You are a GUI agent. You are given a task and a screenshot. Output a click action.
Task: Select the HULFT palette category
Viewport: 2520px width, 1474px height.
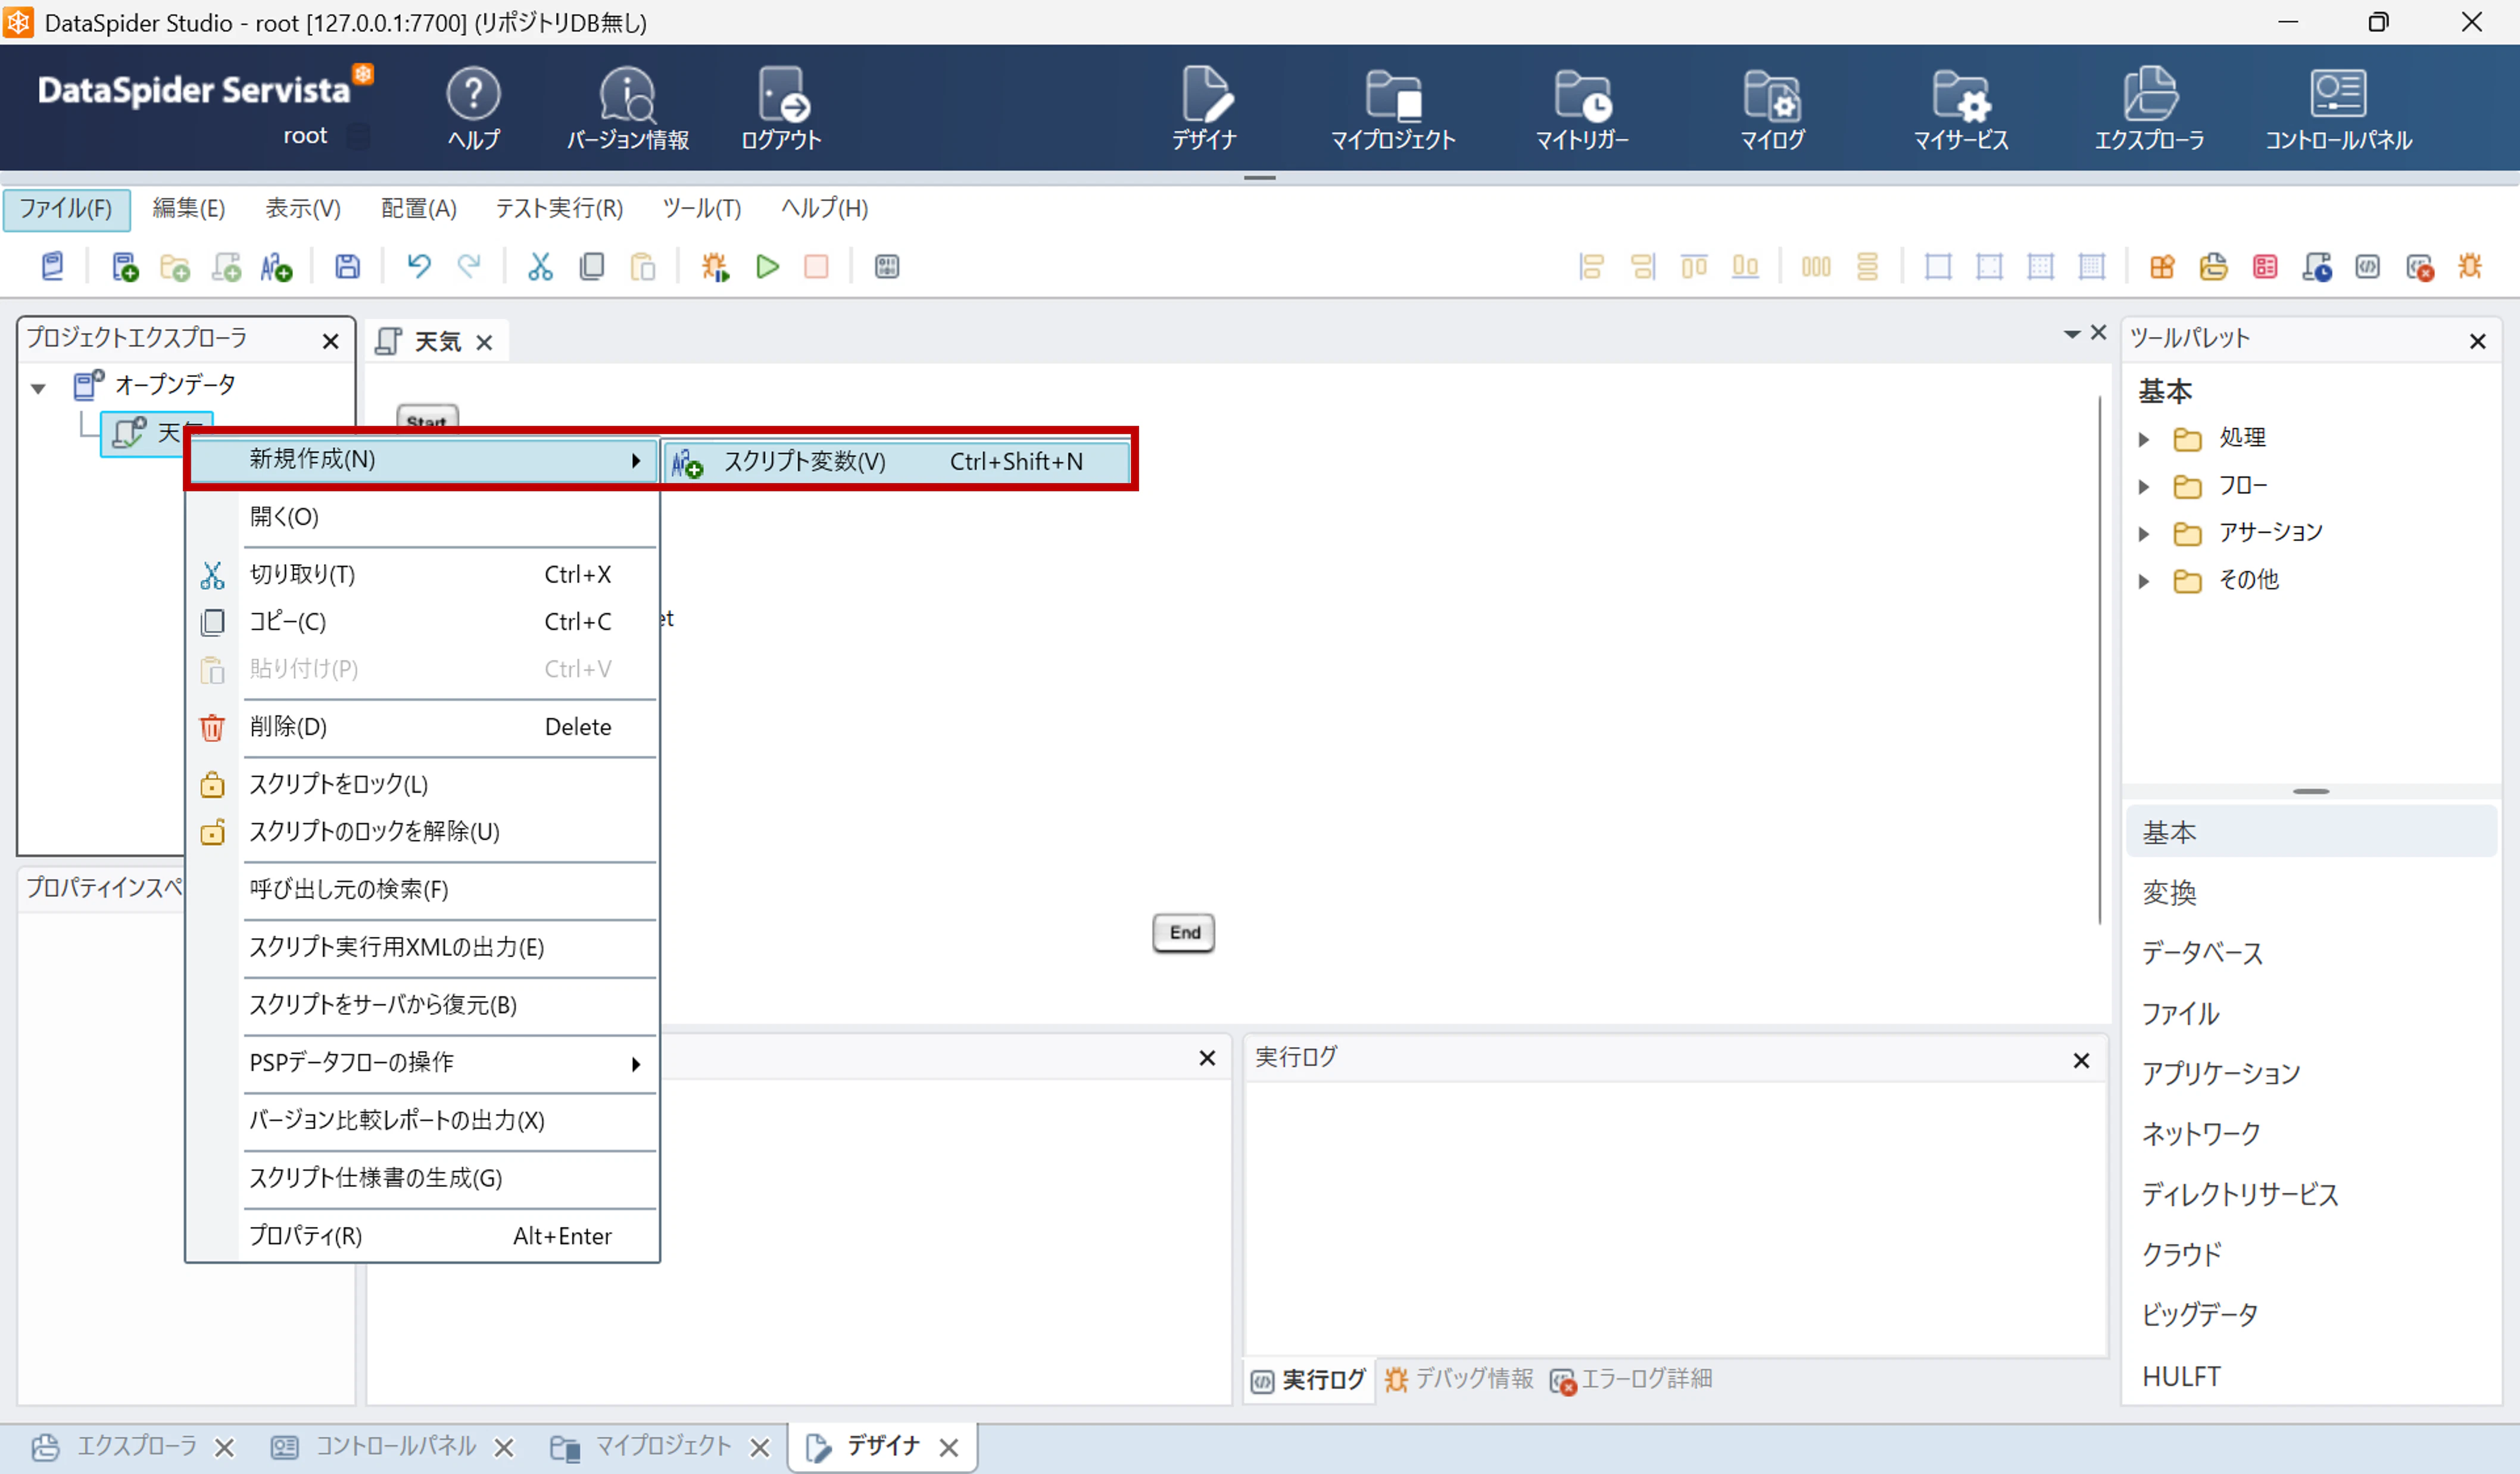[2310, 1377]
